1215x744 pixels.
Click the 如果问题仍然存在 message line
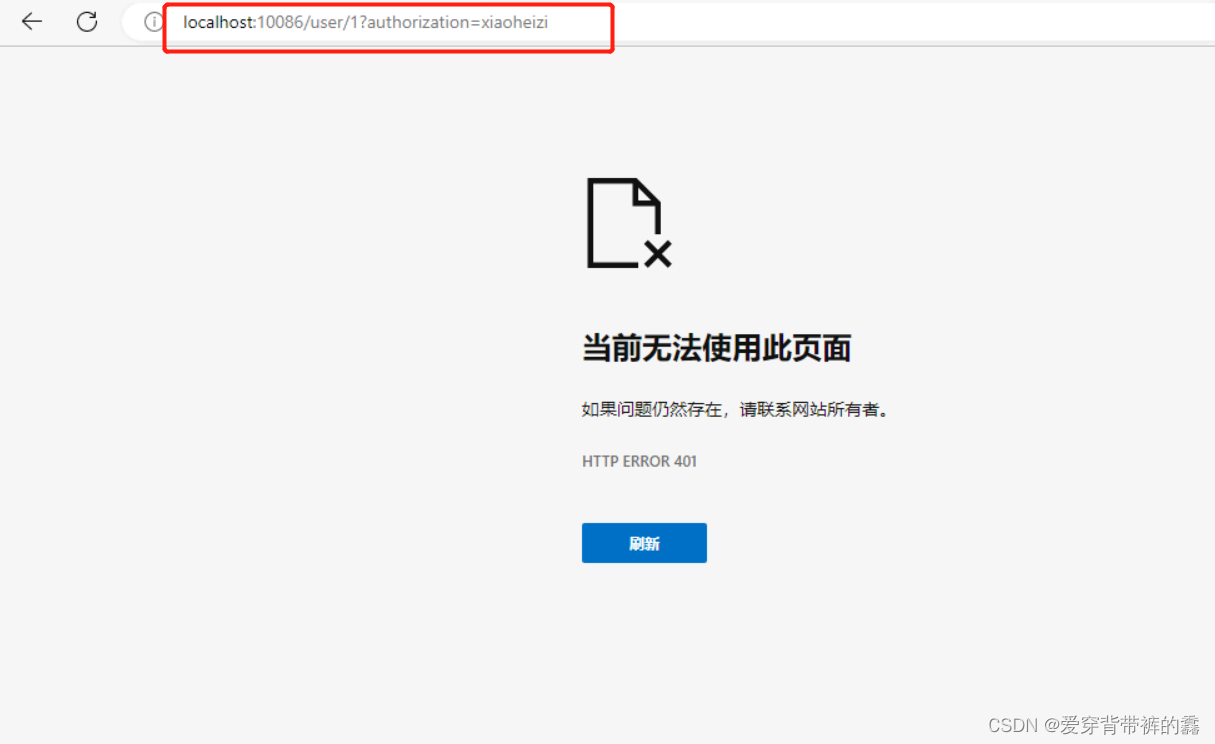[735, 409]
